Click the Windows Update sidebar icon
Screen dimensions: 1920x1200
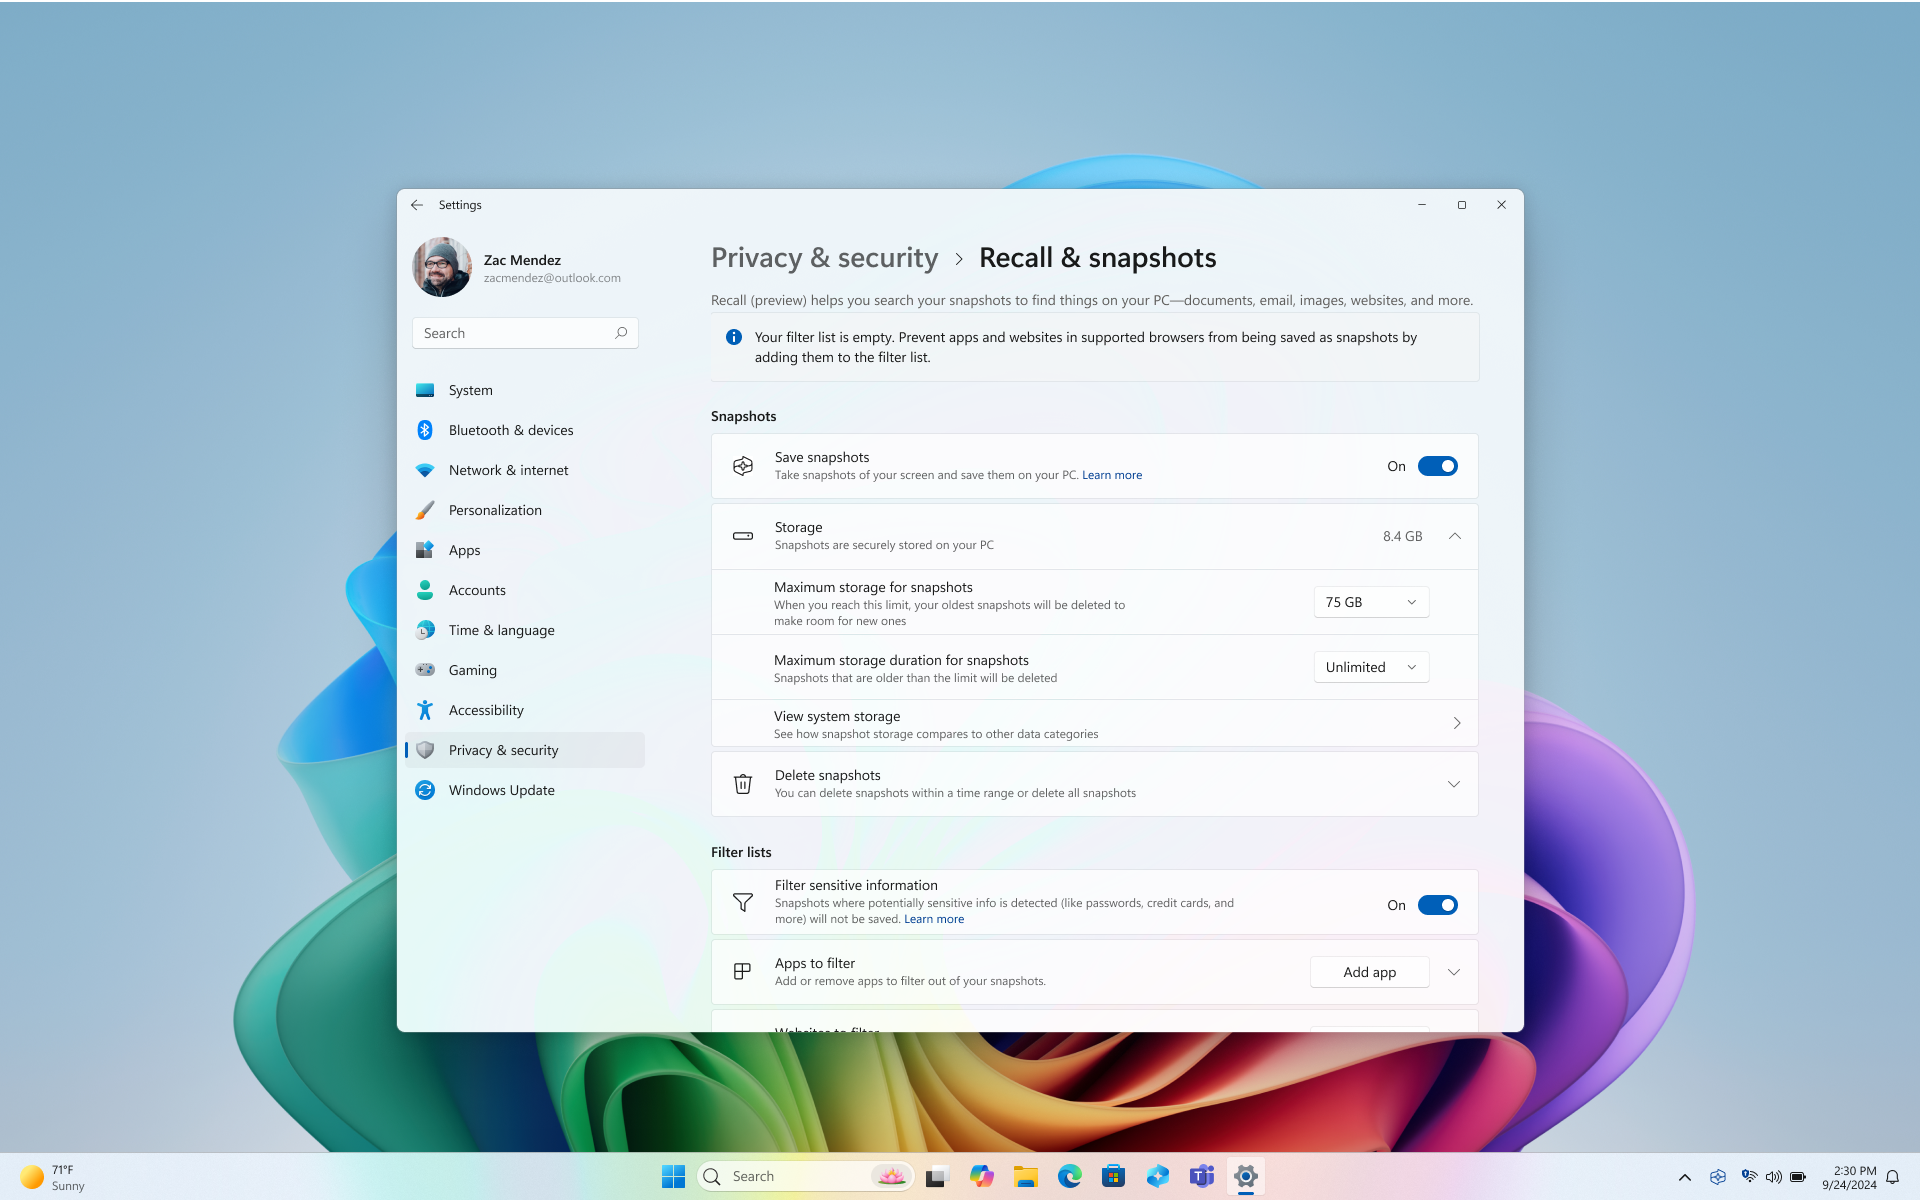(424, 789)
